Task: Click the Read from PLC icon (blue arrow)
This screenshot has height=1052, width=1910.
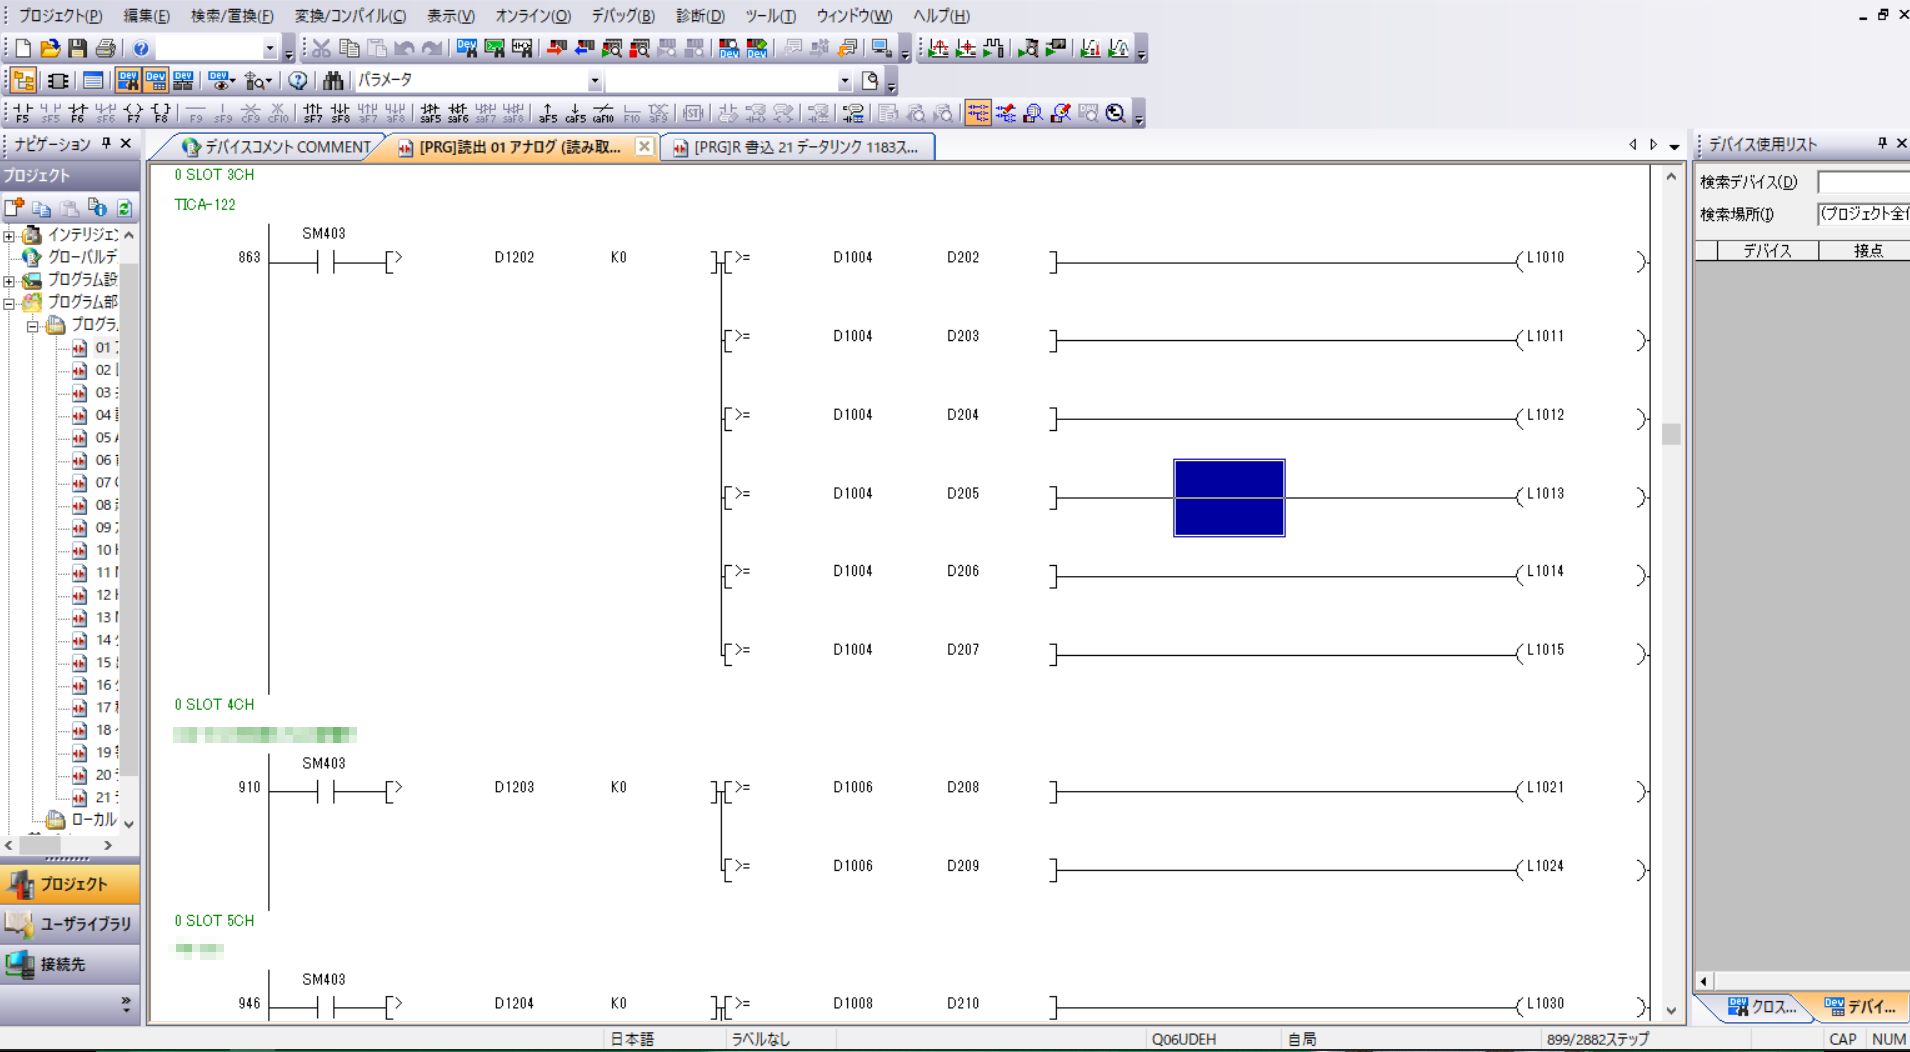Action: click(585, 48)
